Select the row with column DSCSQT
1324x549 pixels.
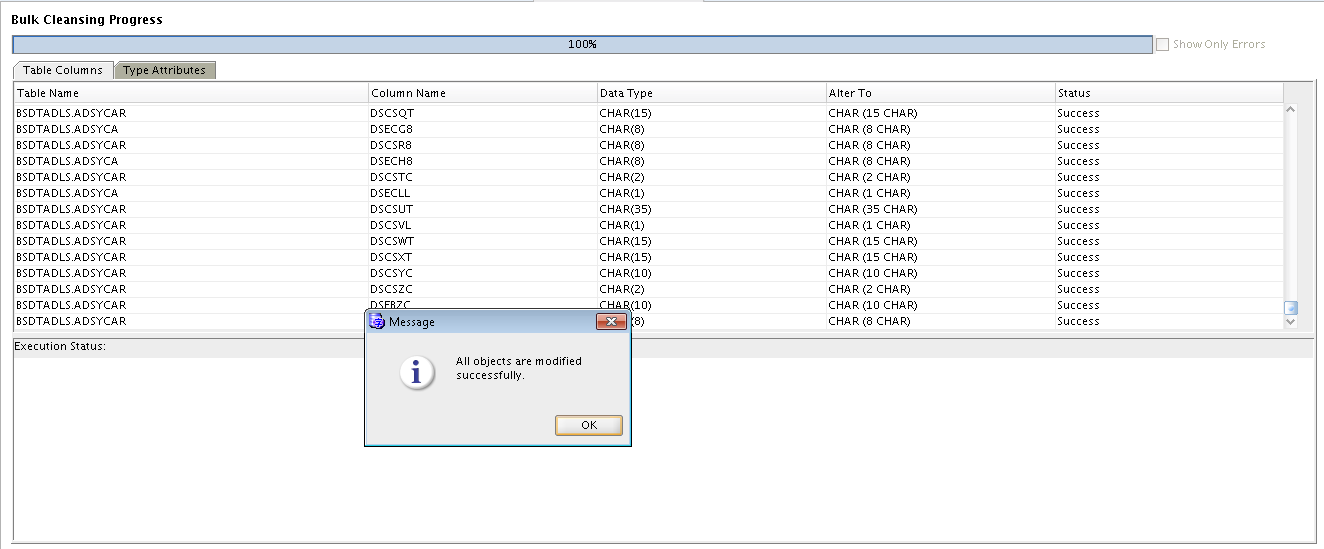391,113
